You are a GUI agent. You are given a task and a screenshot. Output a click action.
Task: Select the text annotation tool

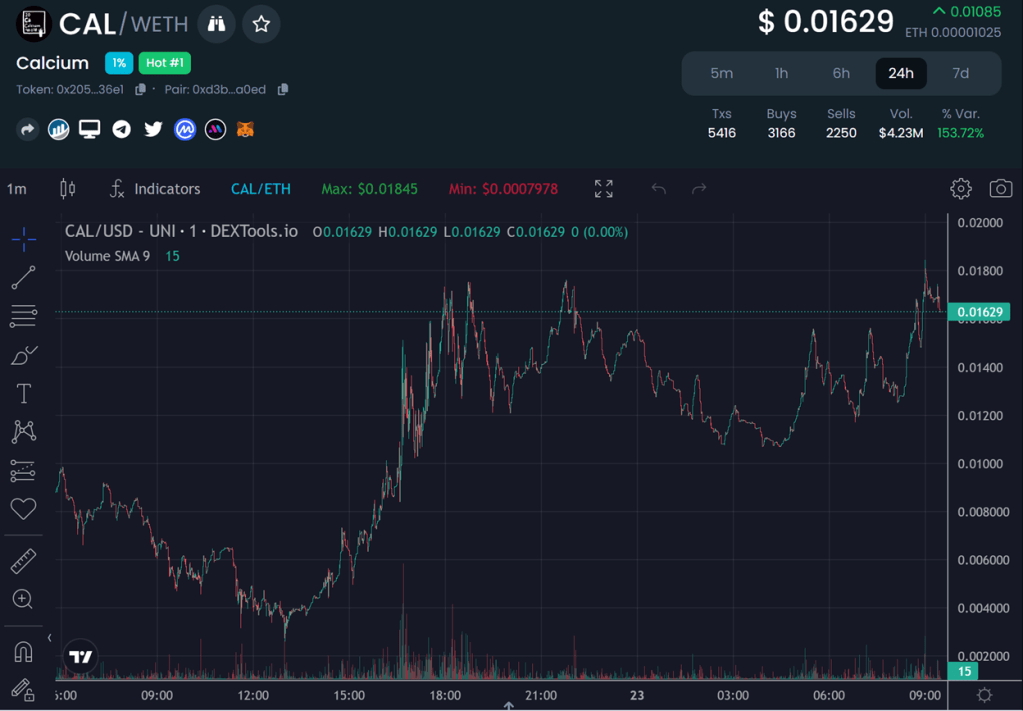pos(23,393)
